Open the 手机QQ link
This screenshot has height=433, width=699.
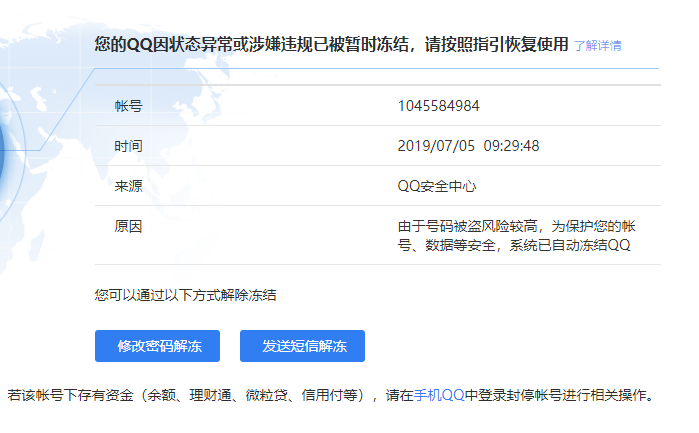pos(439,395)
